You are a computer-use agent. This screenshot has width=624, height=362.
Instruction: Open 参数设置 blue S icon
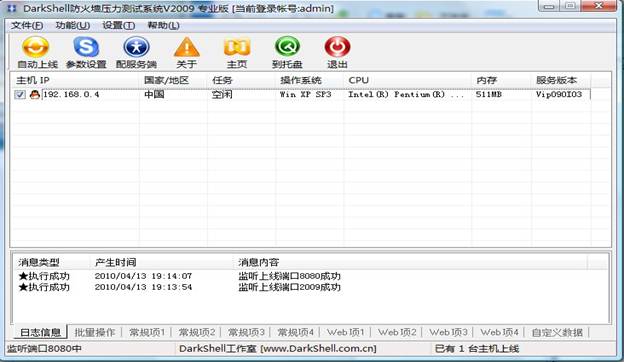pos(86,47)
